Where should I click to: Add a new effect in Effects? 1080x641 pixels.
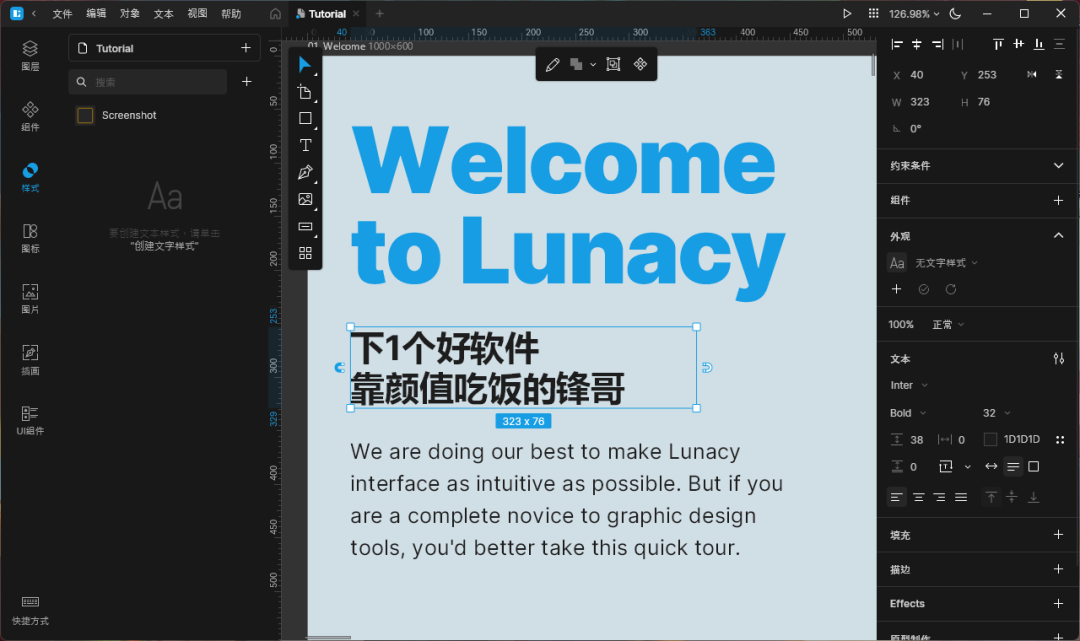tap(1059, 603)
